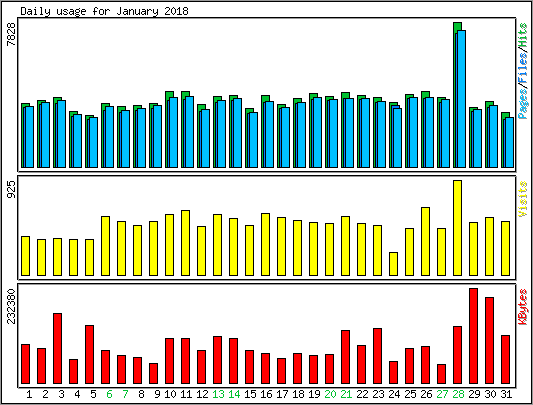
Task: Click the green weekend day label 28
Action: (458, 394)
